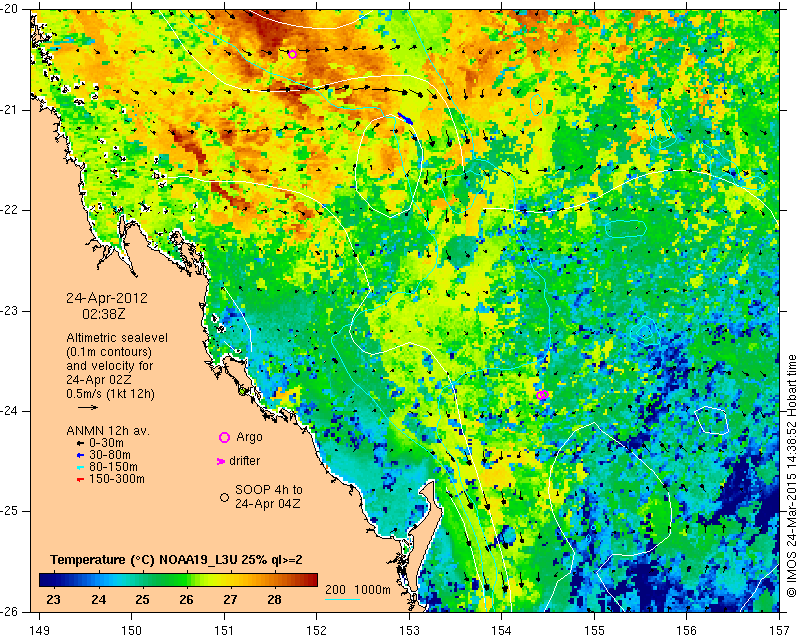Click the time label "02:38Z"
The height and width of the screenshot is (640, 800).
click(104, 314)
